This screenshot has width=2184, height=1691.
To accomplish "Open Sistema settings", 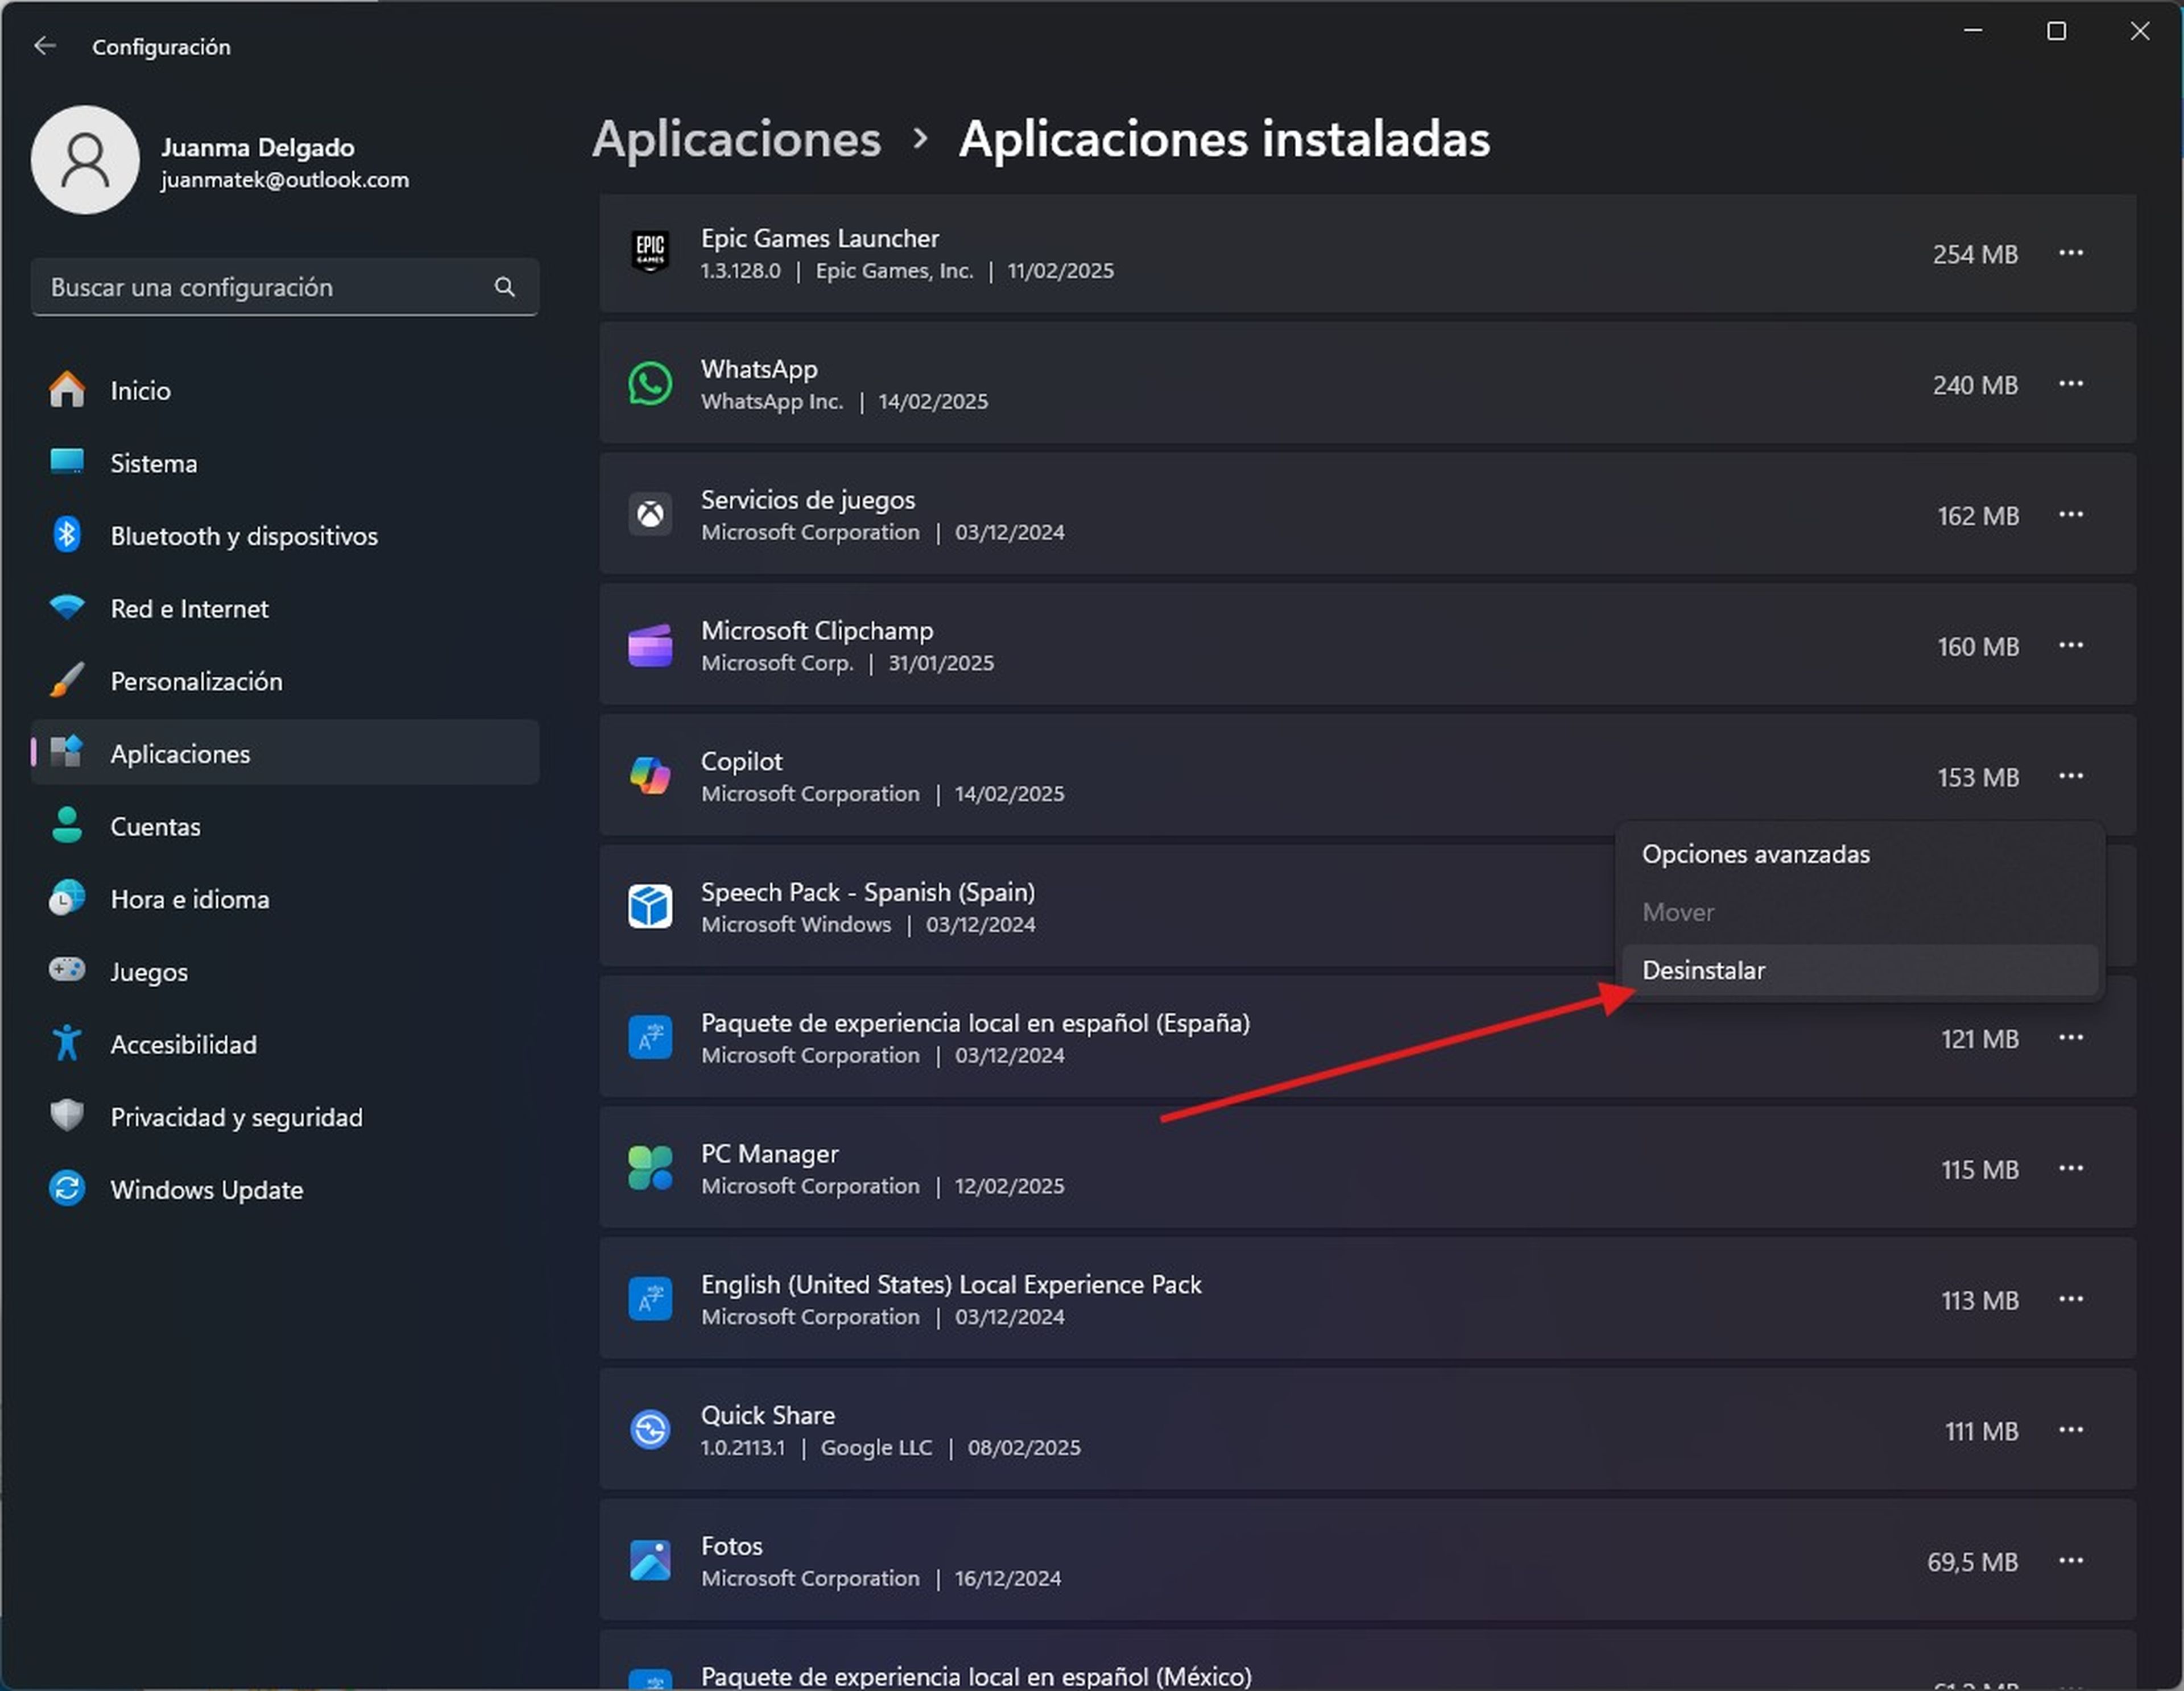I will [x=285, y=463].
